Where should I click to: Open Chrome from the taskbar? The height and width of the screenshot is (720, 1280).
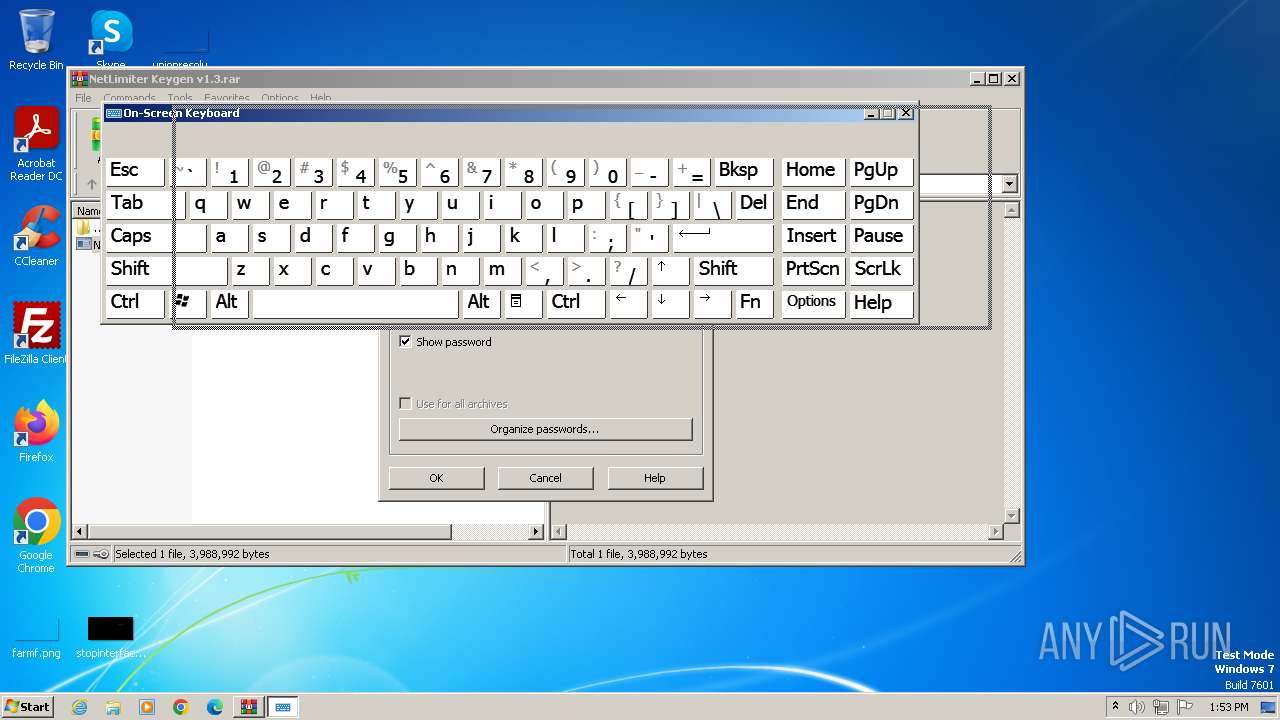[181, 707]
